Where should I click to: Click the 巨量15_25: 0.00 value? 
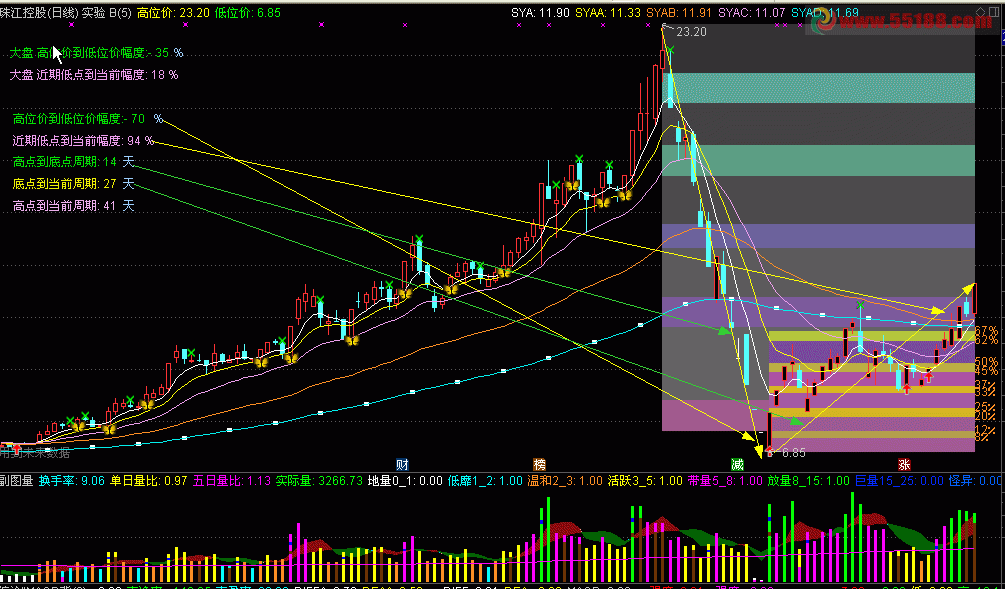[899, 481]
